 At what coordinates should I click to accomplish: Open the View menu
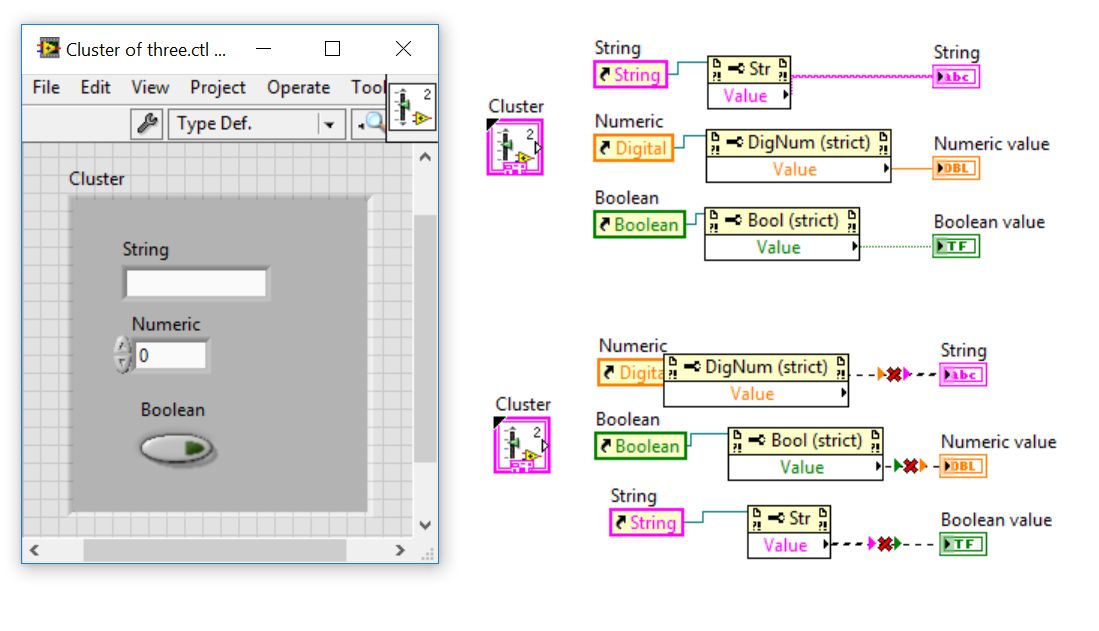(x=150, y=88)
